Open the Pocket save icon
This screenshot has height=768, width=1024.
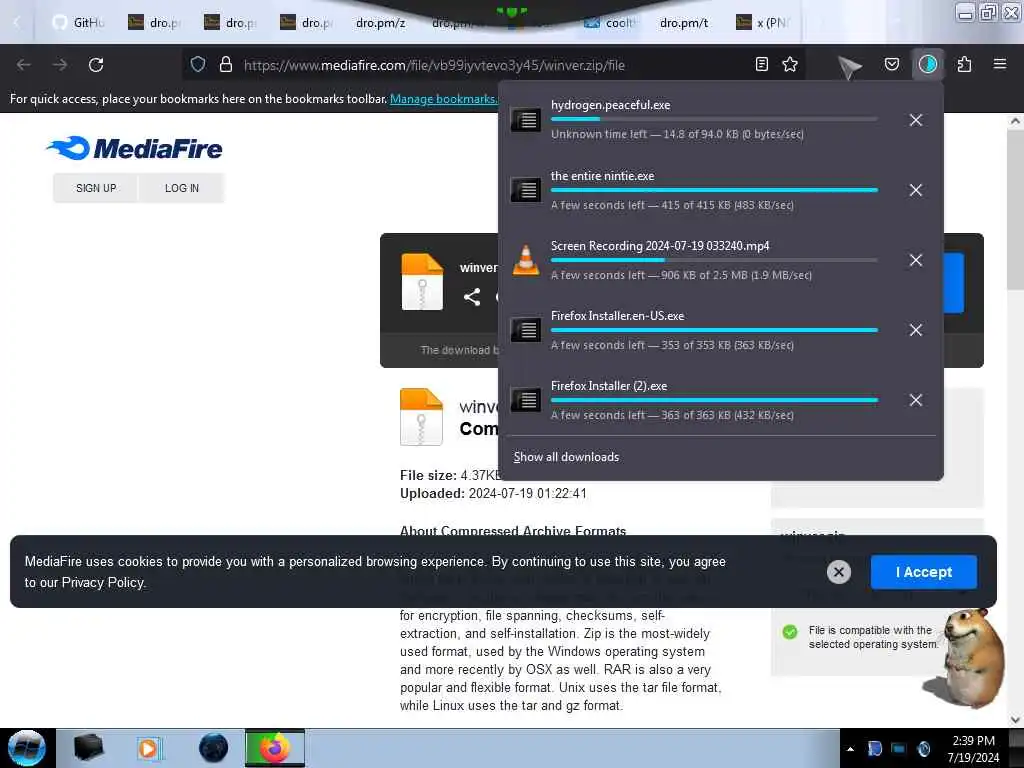[892, 64]
